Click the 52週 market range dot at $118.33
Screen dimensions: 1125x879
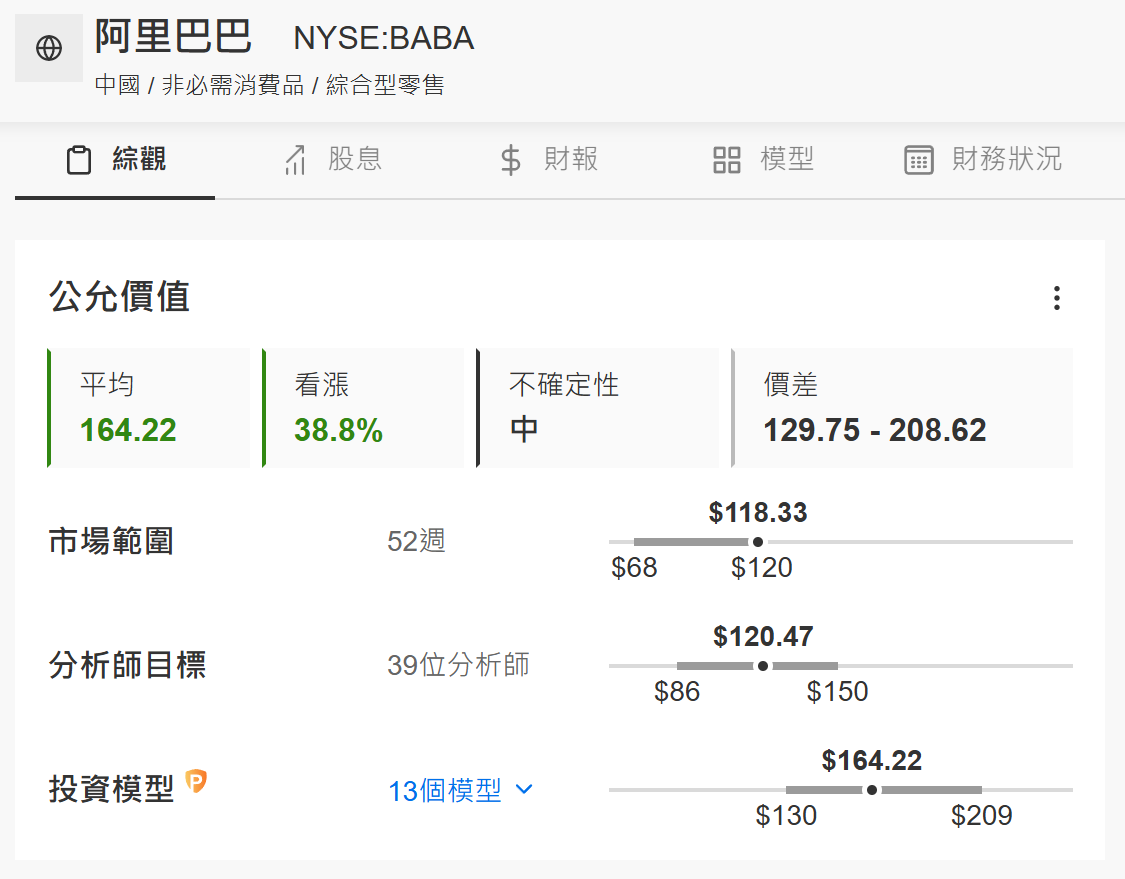click(758, 542)
